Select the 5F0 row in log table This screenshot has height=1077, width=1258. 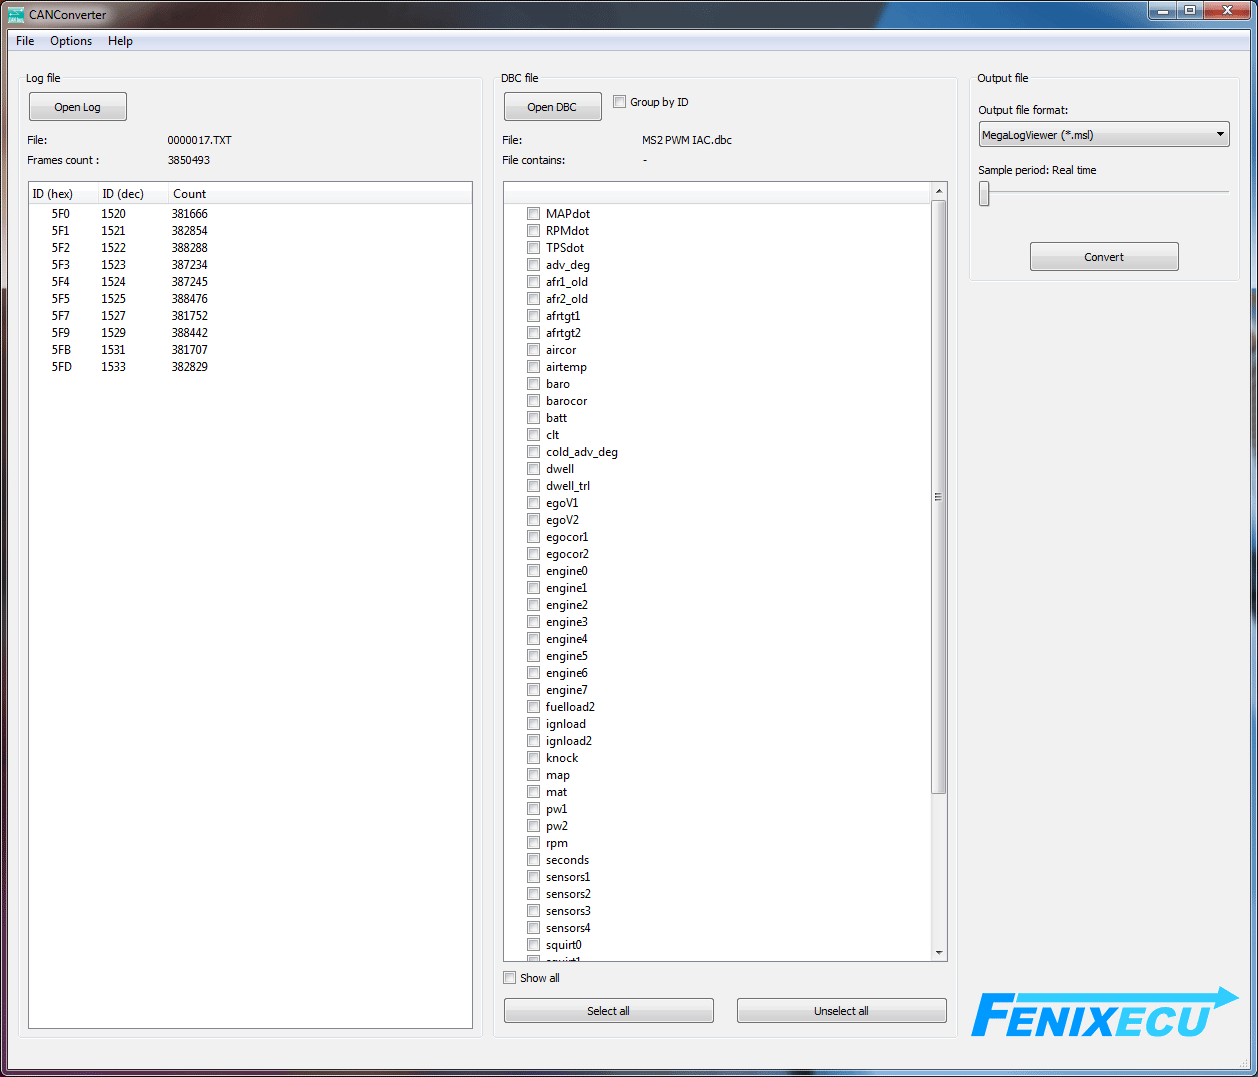click(x=61, y=214)
